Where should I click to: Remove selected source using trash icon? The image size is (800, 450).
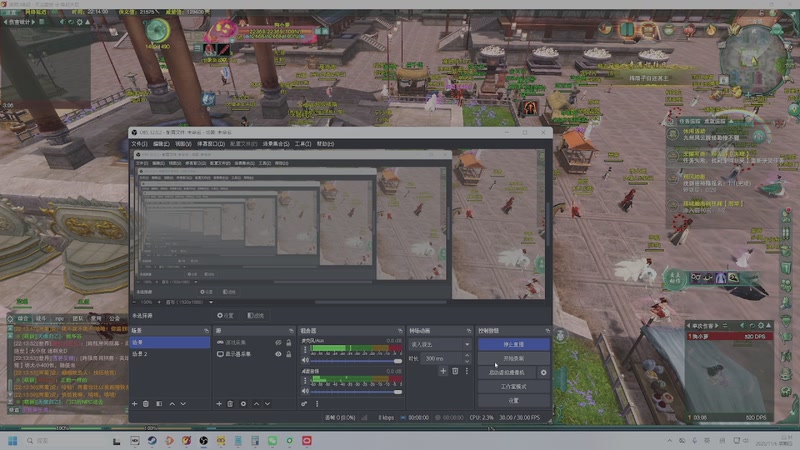point(230,404)
